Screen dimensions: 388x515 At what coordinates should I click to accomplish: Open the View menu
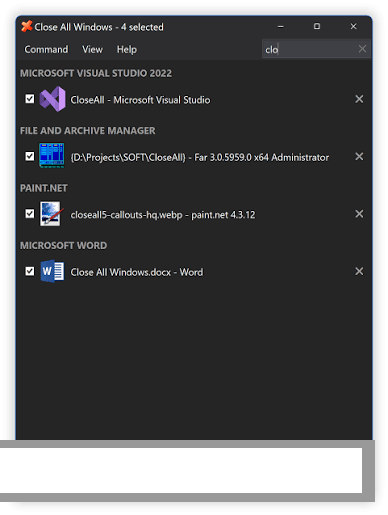(x=92, y=49)
